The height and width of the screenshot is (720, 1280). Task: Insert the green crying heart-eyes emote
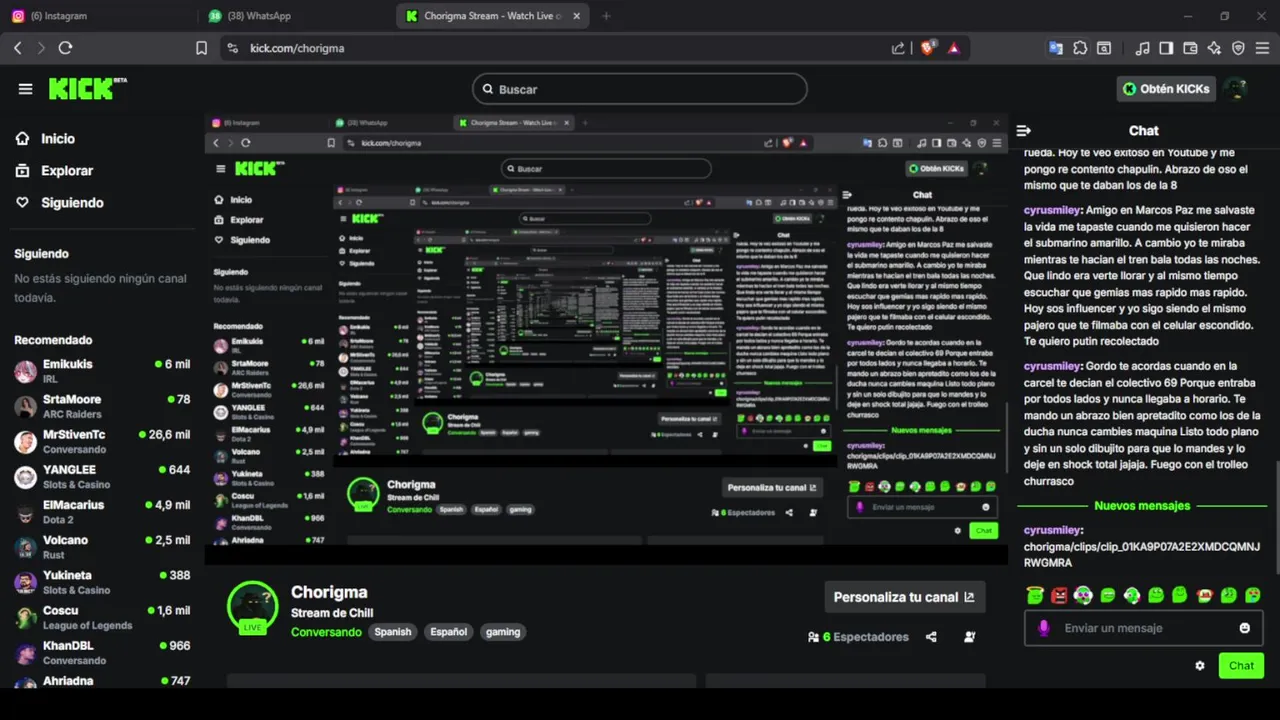[x=1253, y=595]
